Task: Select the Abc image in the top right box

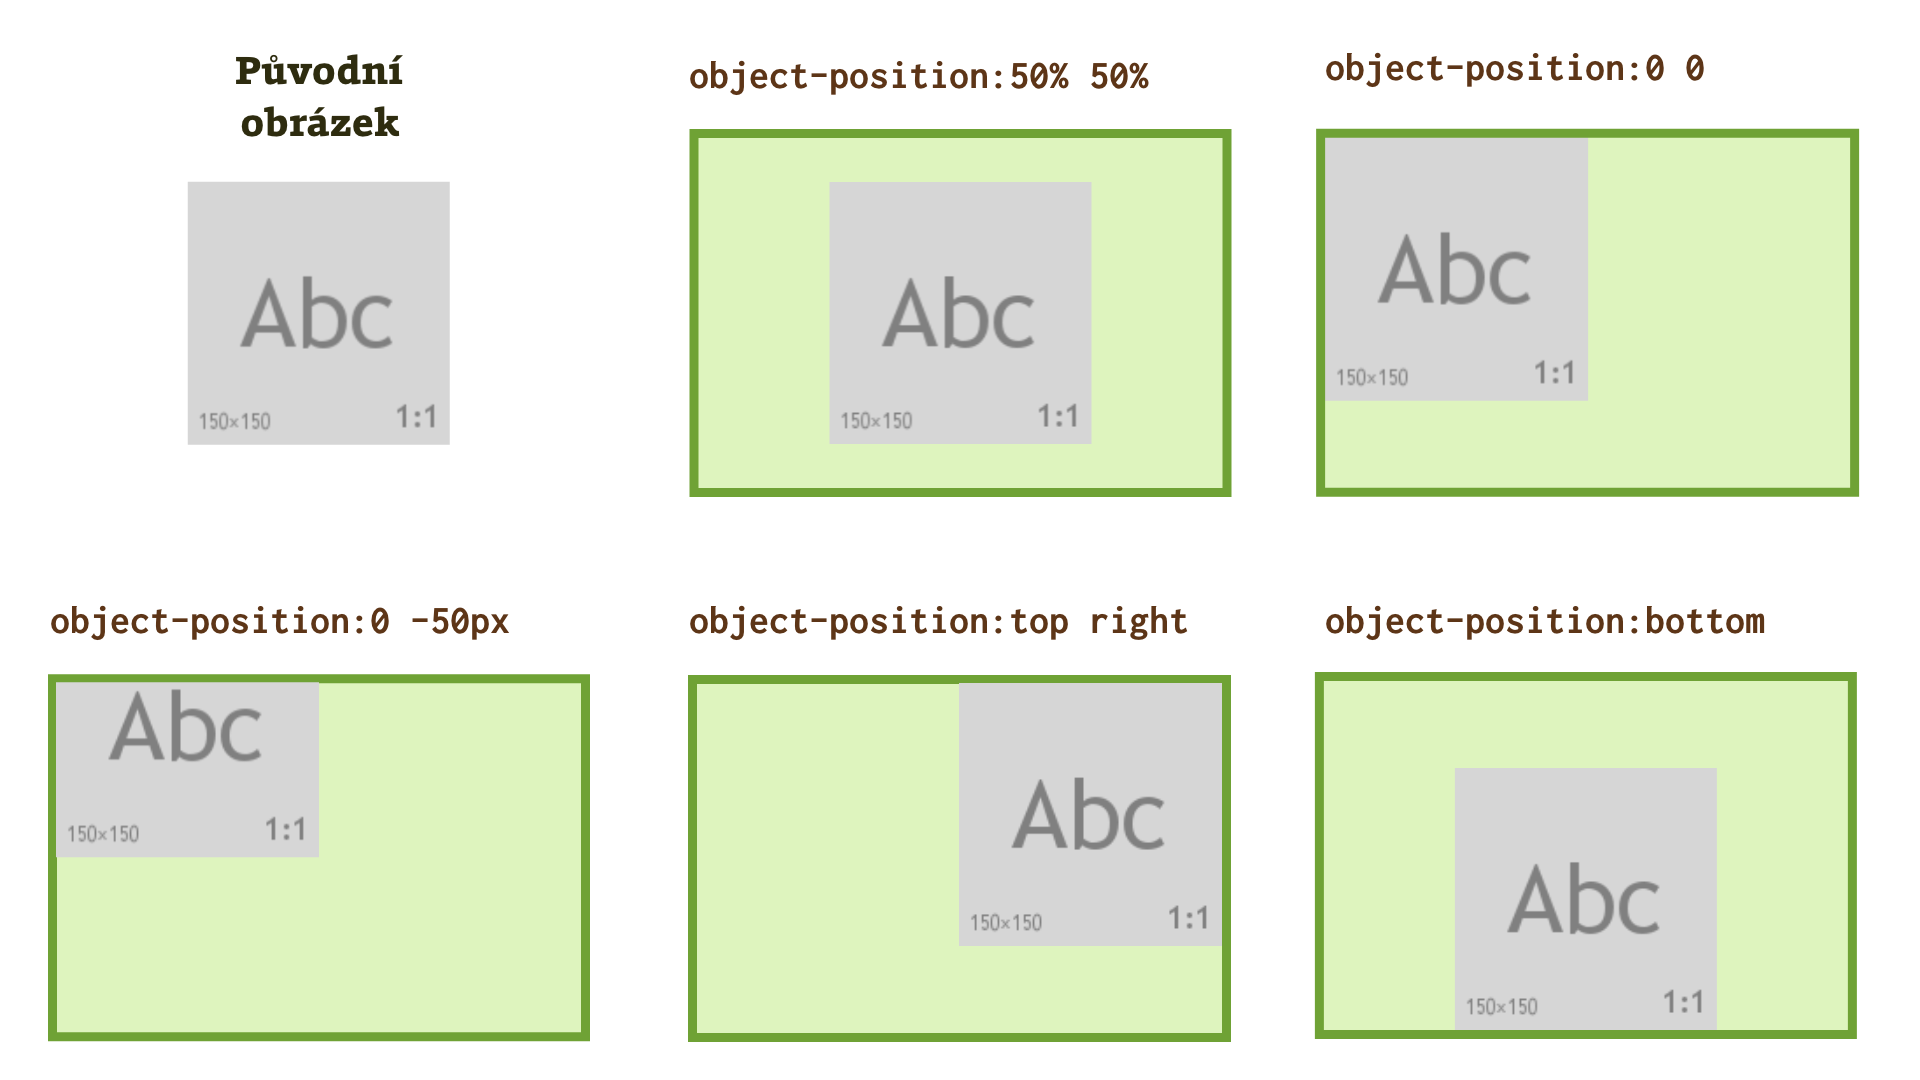Action: point(1090,814)
